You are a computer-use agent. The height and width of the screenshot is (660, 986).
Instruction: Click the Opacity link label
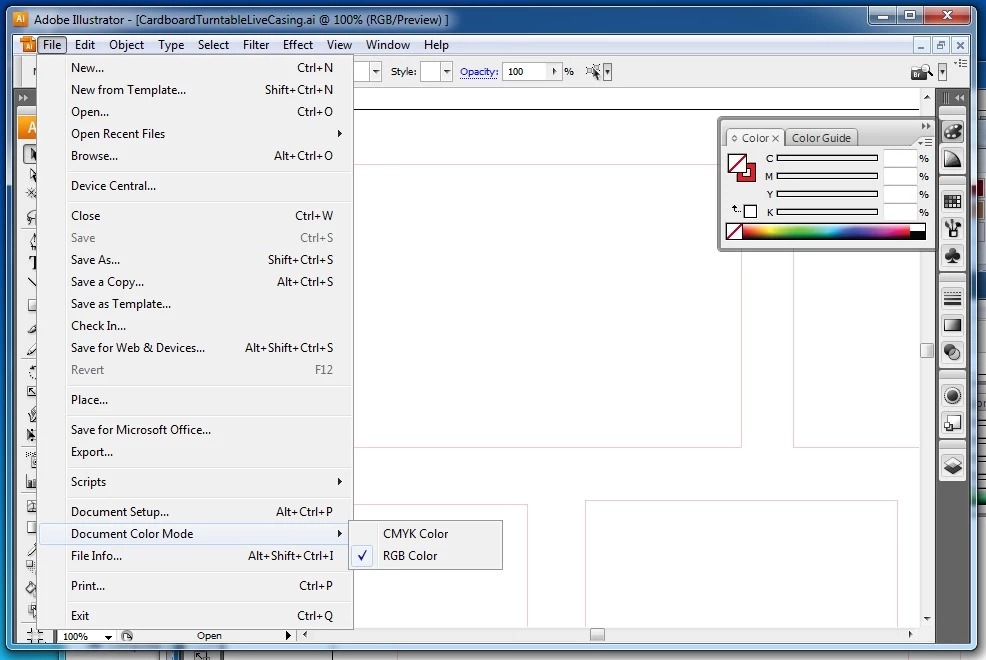(479, 72)
